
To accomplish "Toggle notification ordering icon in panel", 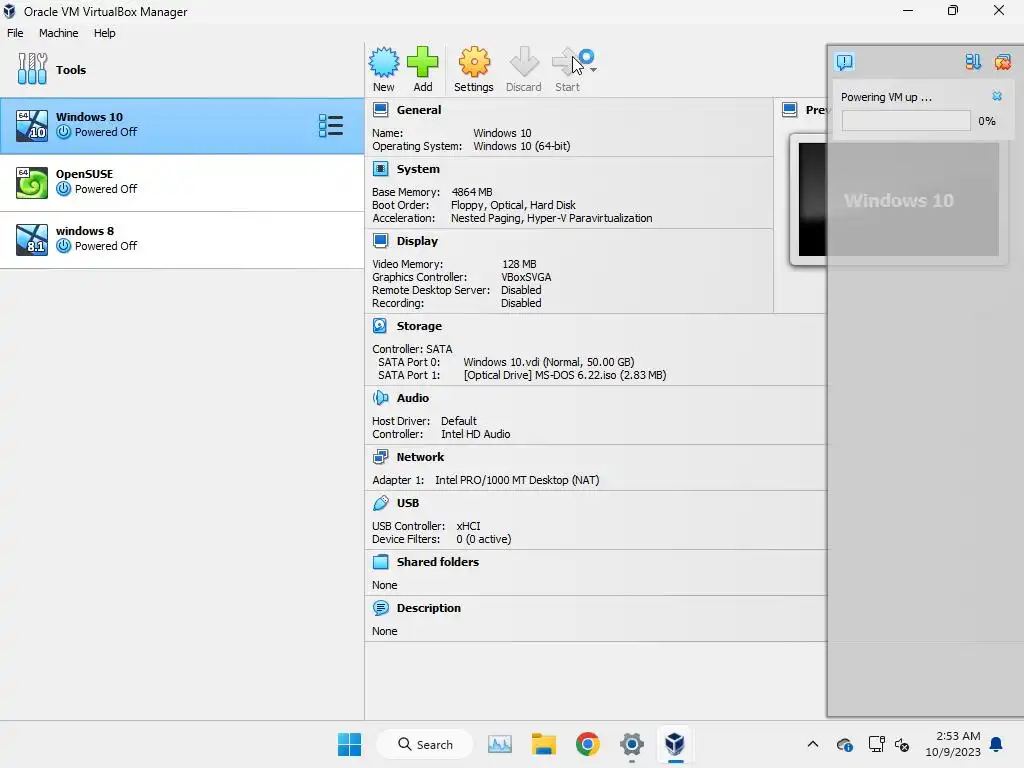I will (973, 62).
